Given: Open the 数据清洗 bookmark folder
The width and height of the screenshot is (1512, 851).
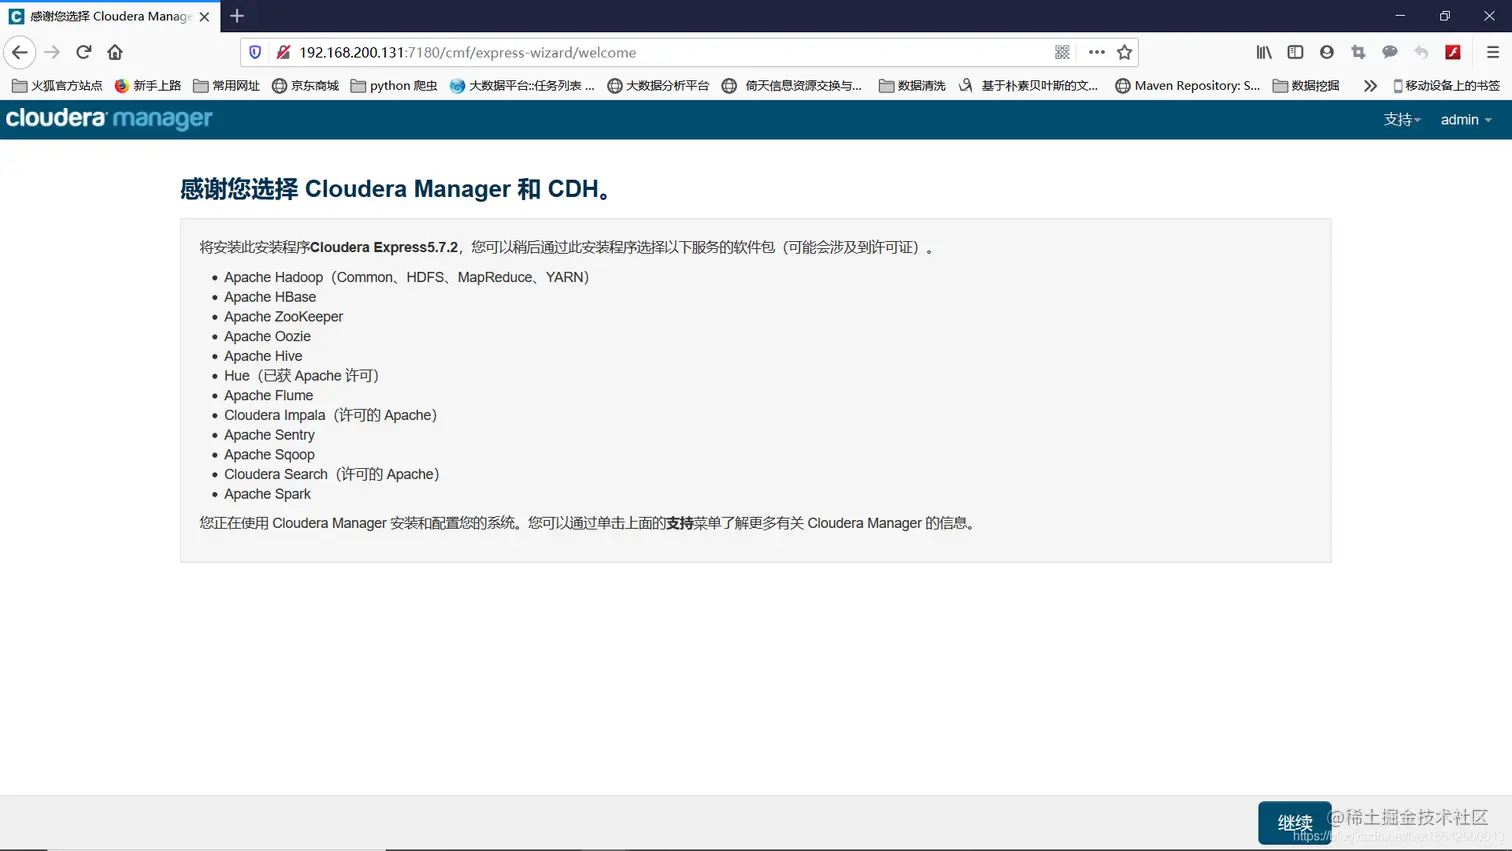Looking at the screenshot, I should point(912,86).
